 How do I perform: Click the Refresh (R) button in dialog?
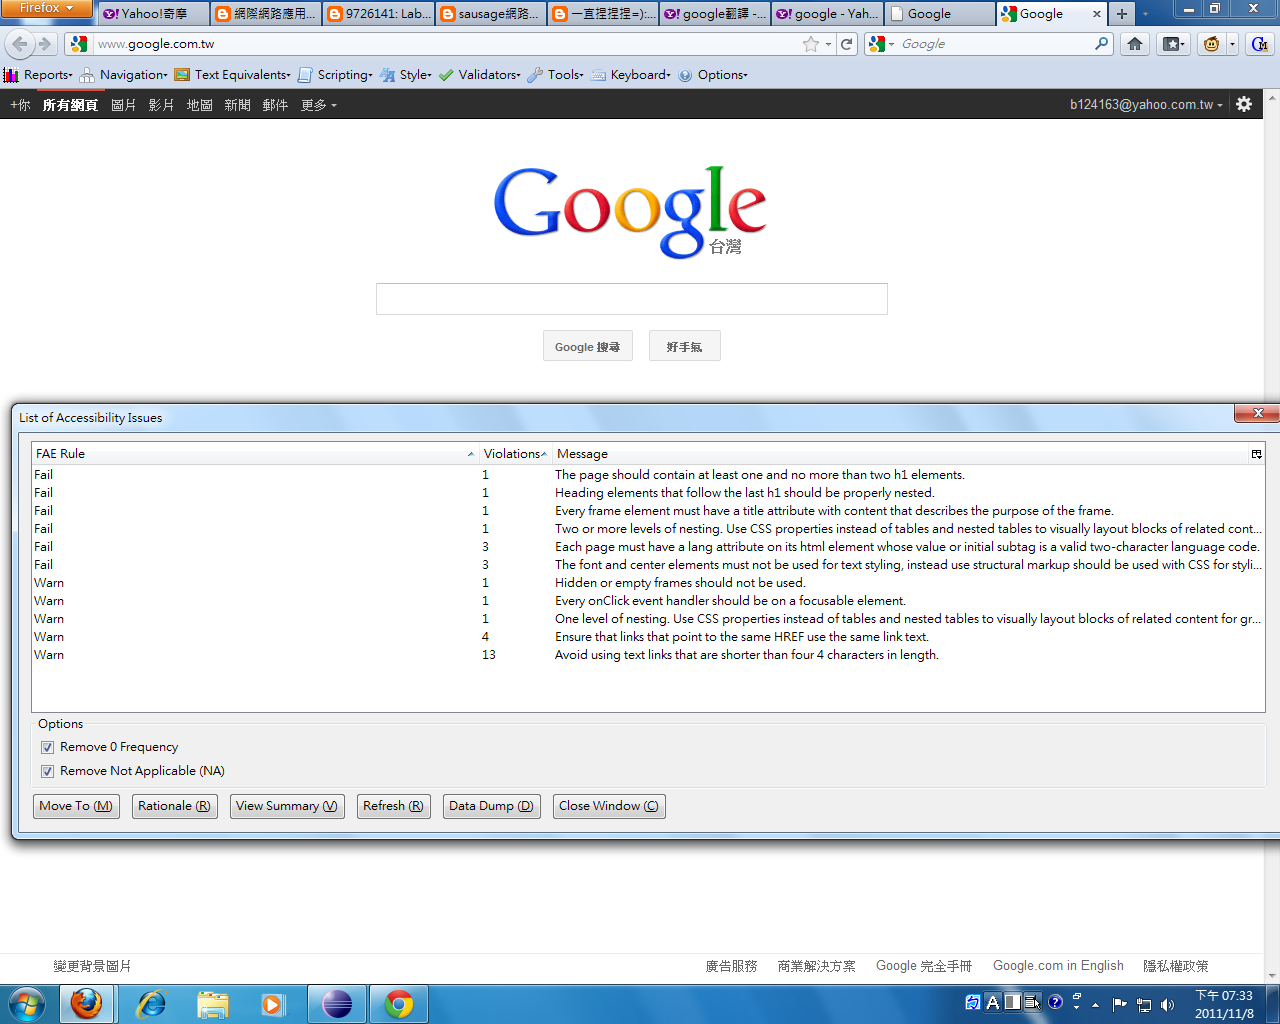point(394,806)
